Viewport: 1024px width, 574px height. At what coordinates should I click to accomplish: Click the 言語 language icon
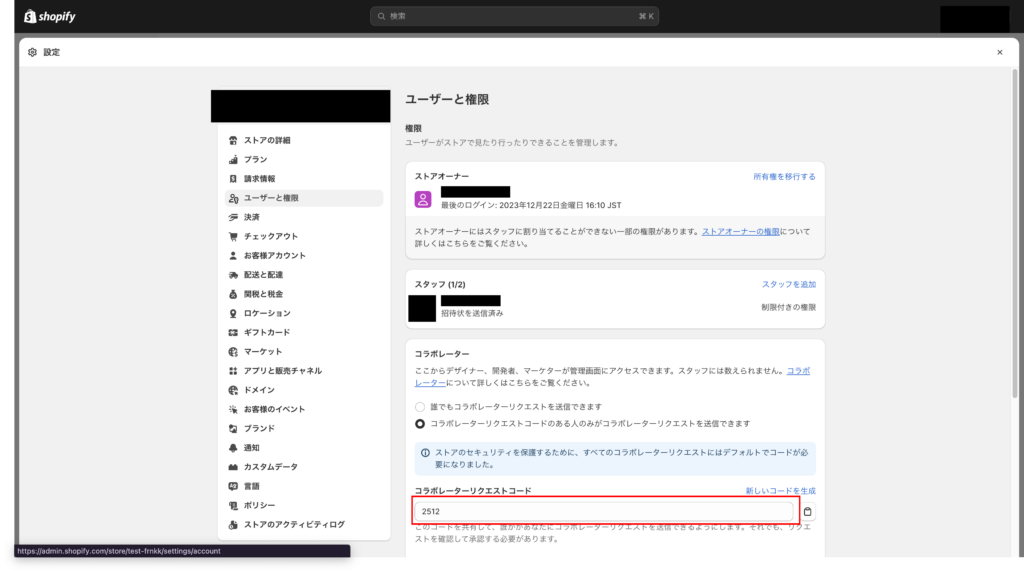233,486
